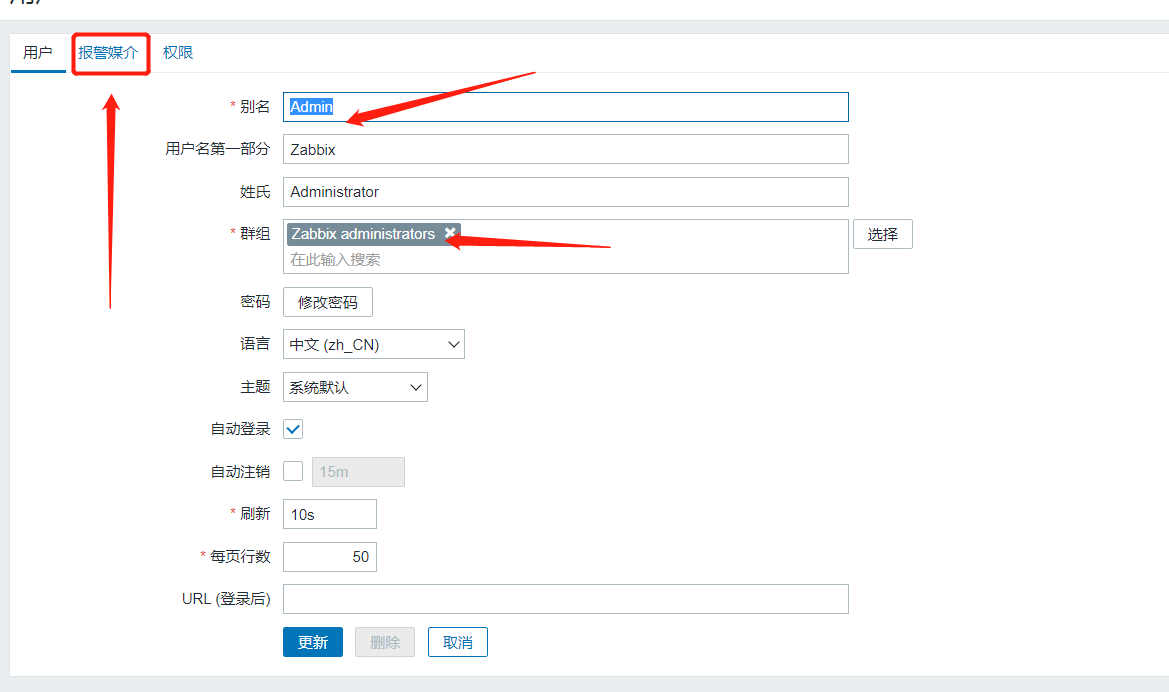Screen dimensions: 1169x692
Task: Click the 取消 button
Action: coord(458,642)
